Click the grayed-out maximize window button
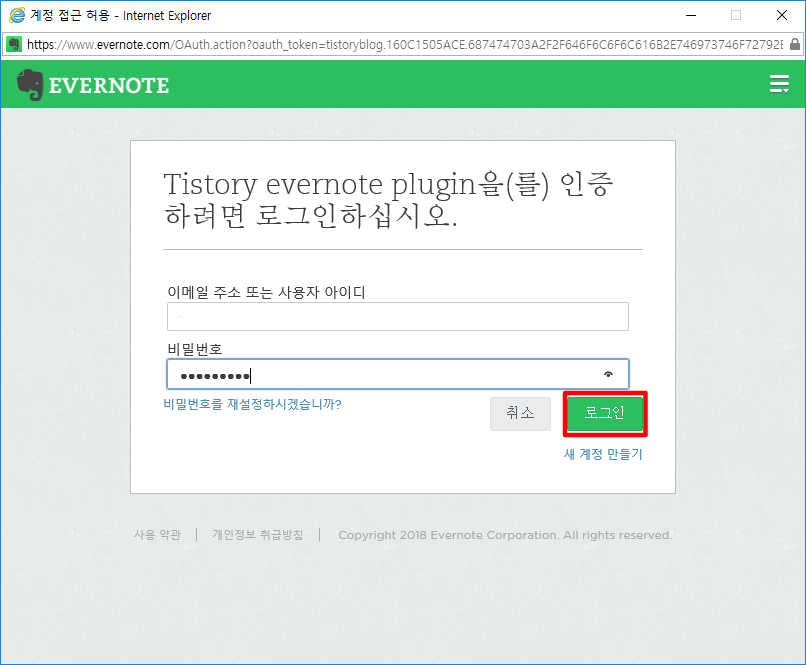806x665 pixels. click(736, 15)
